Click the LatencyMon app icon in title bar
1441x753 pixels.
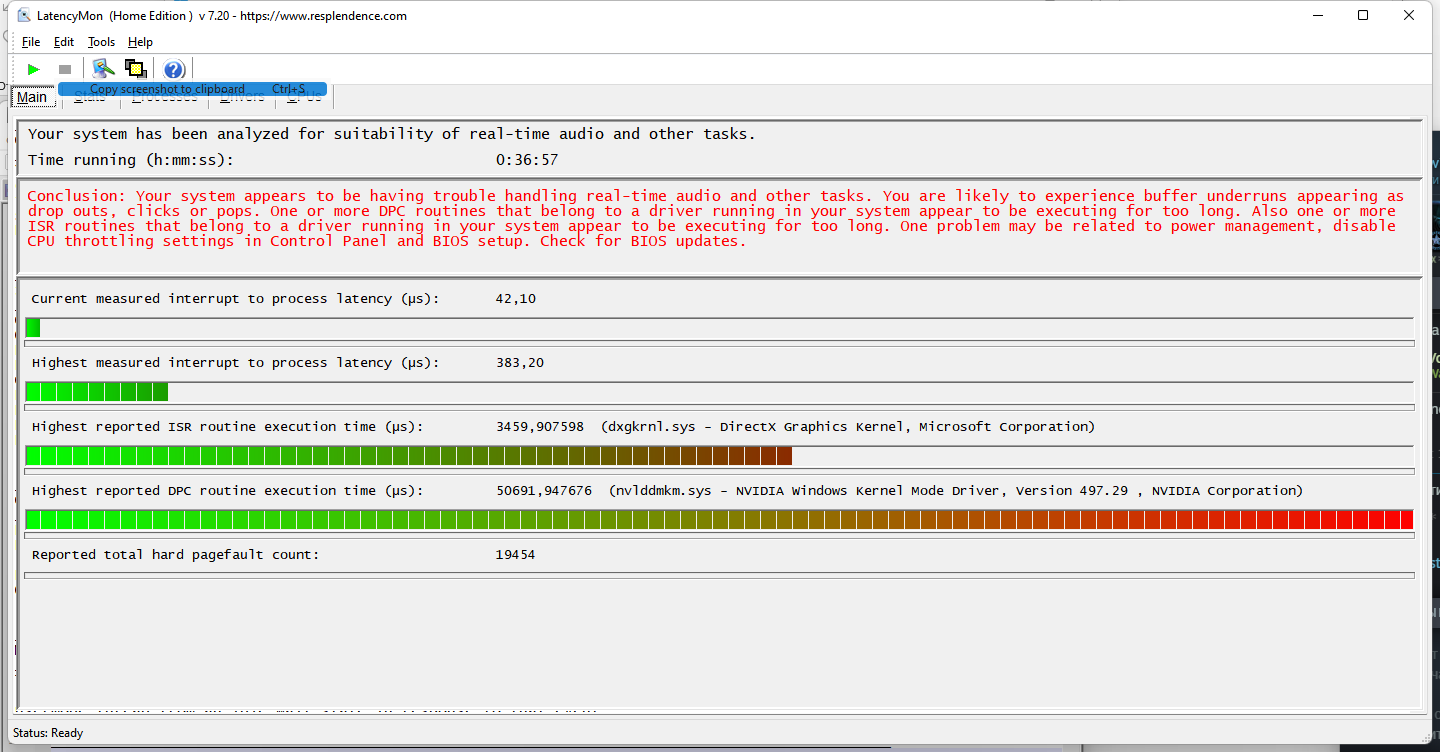click(x=24, y=15)
